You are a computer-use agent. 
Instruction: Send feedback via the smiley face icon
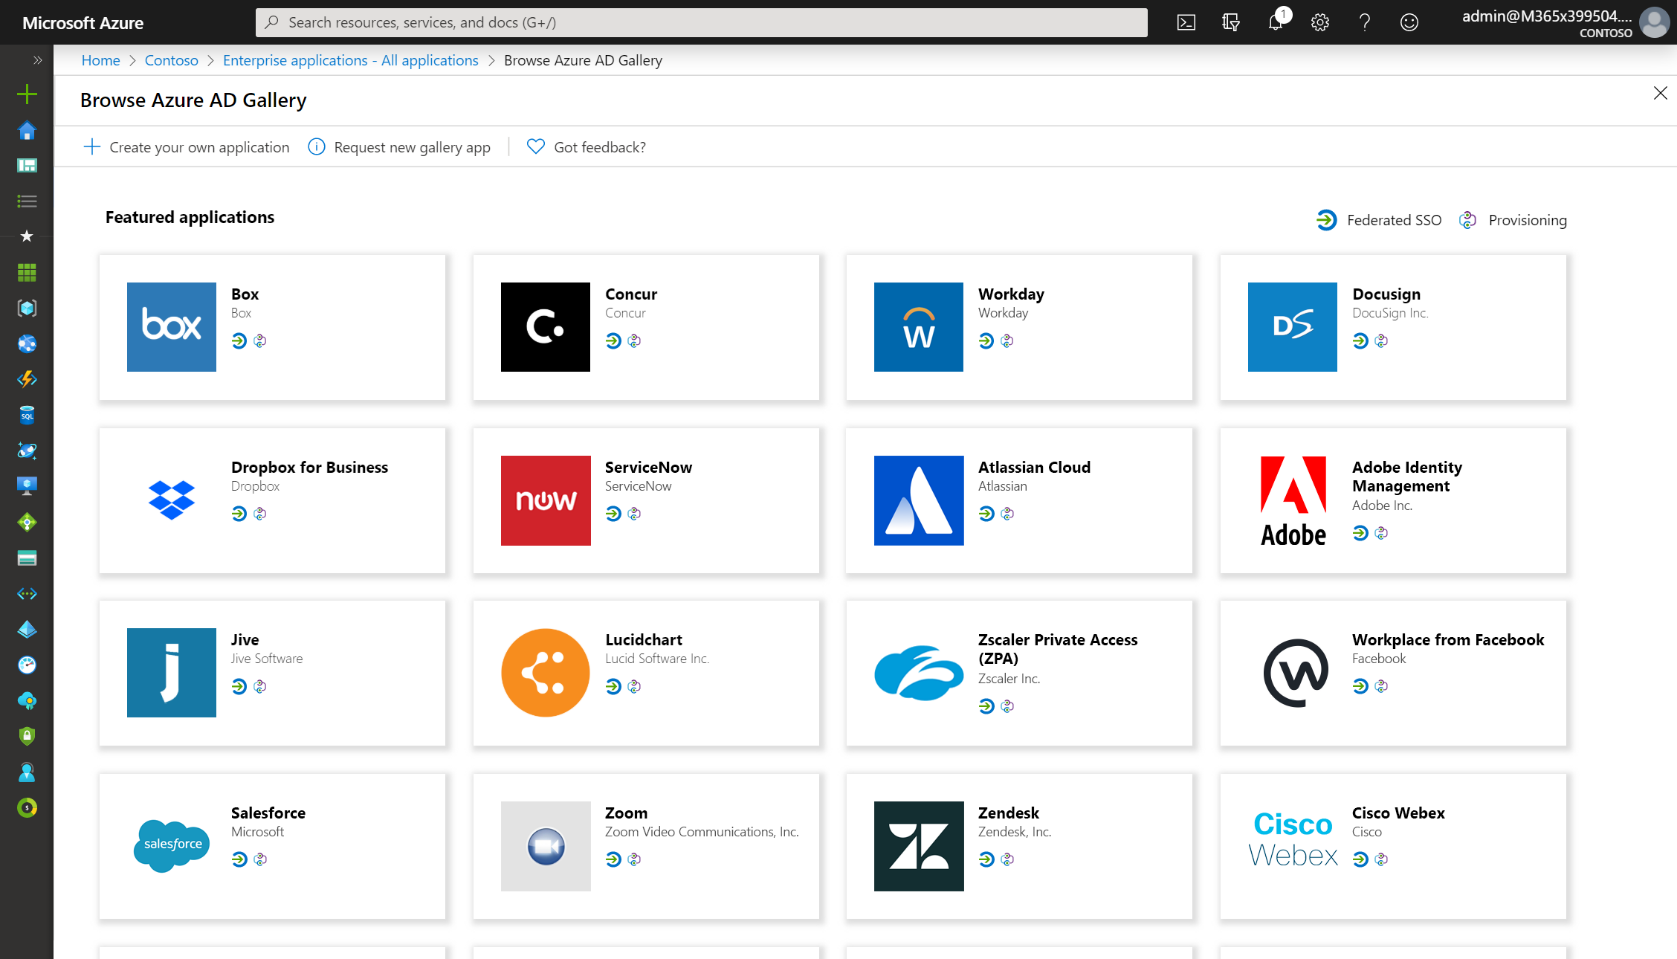[1409, 22]
